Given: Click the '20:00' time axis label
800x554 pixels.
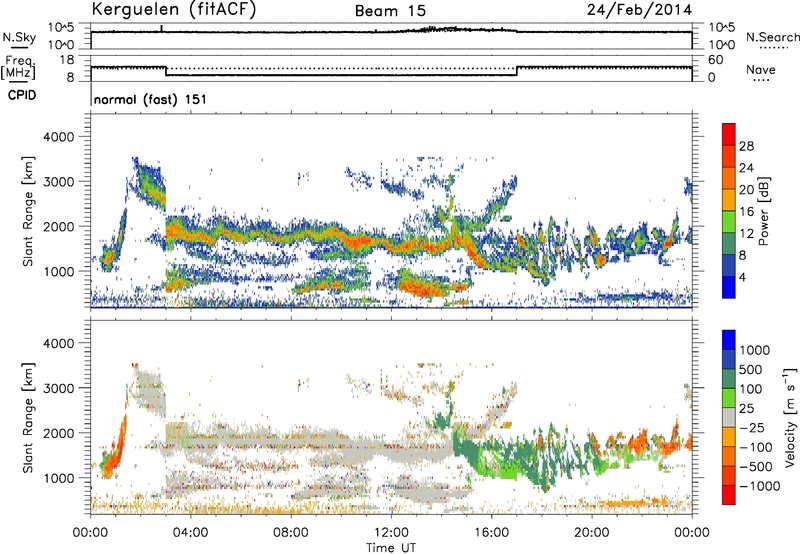Looking at the screenshot, I should coord(591,533).
